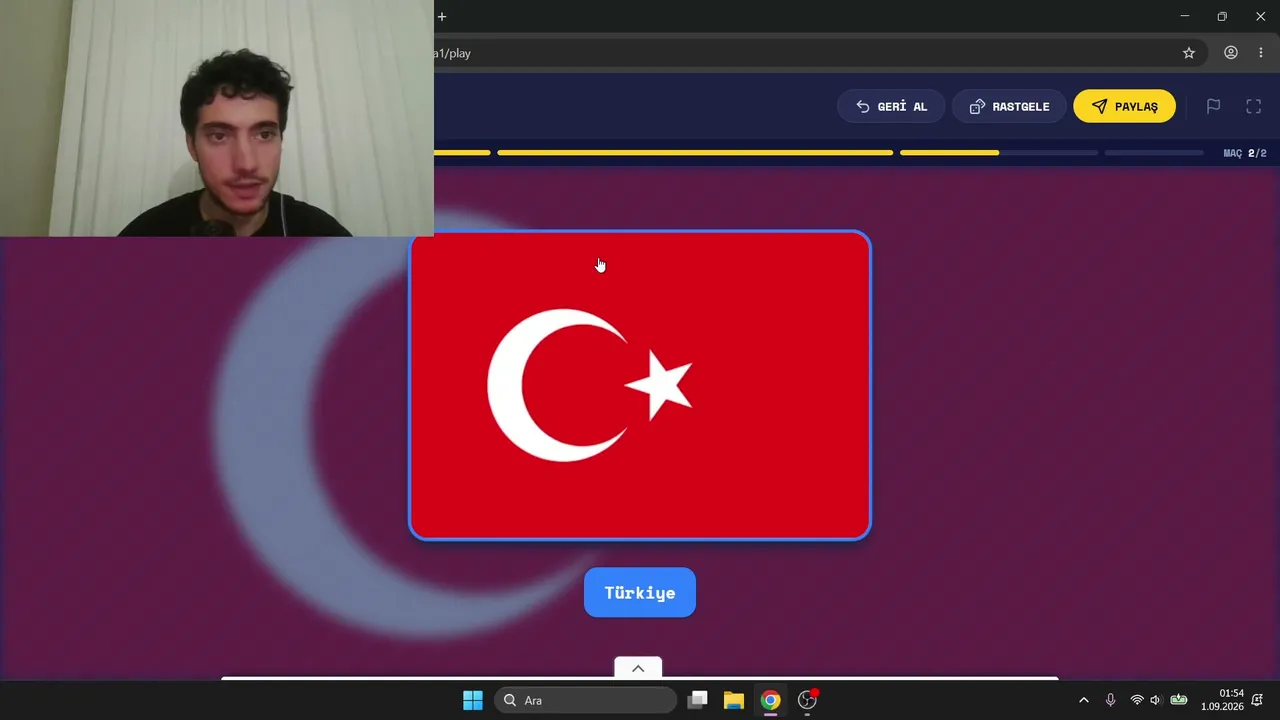Click the volume speaker tray icon
The width and height of the screenshot is (1280, 720).
[1156, 700]
